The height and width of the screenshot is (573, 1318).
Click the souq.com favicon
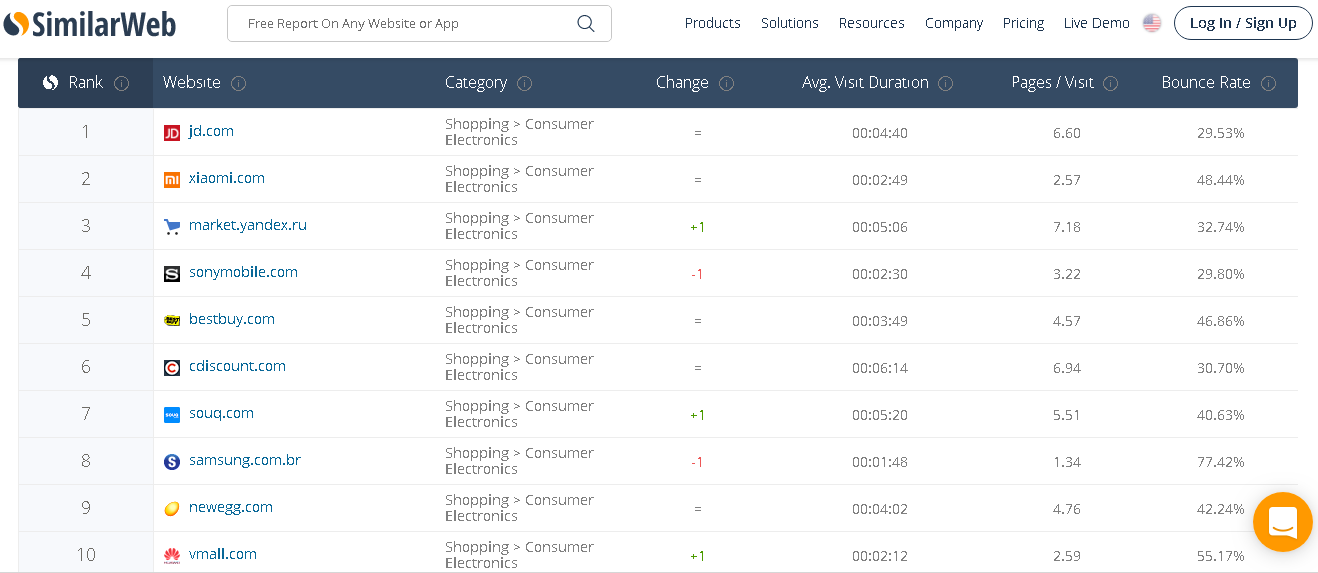[x=172, y=414]
